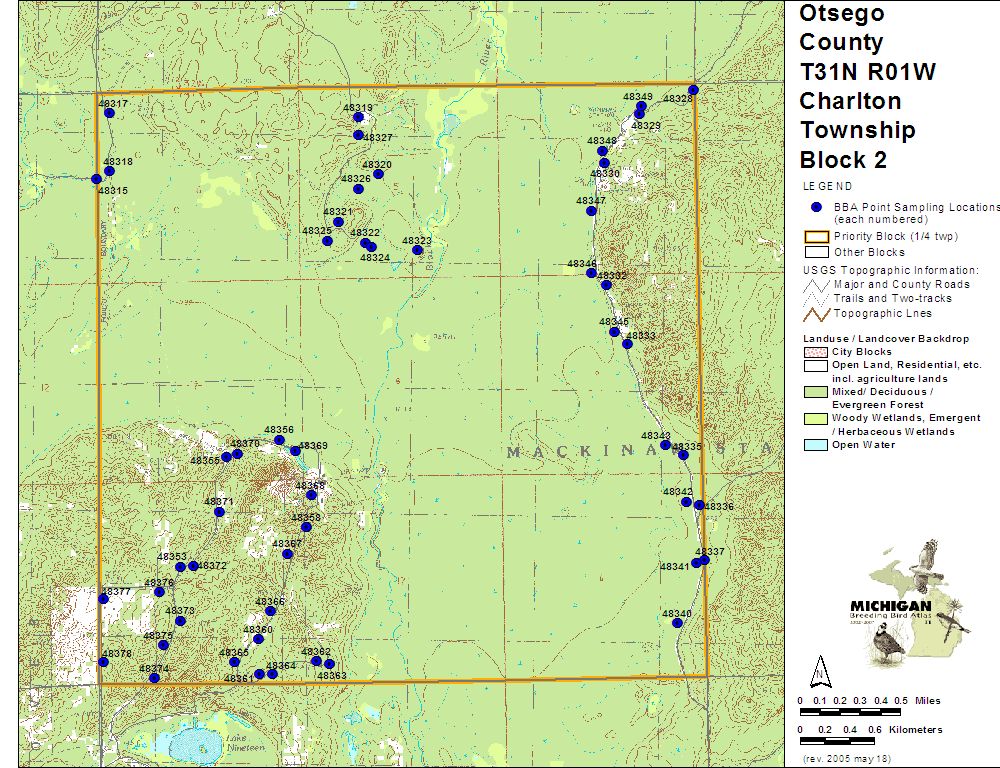Image resolution: width=1000 pixels, height=768 pixels.
Task: Select the 48347 sampling location dot
Action: tap(591, 210)
